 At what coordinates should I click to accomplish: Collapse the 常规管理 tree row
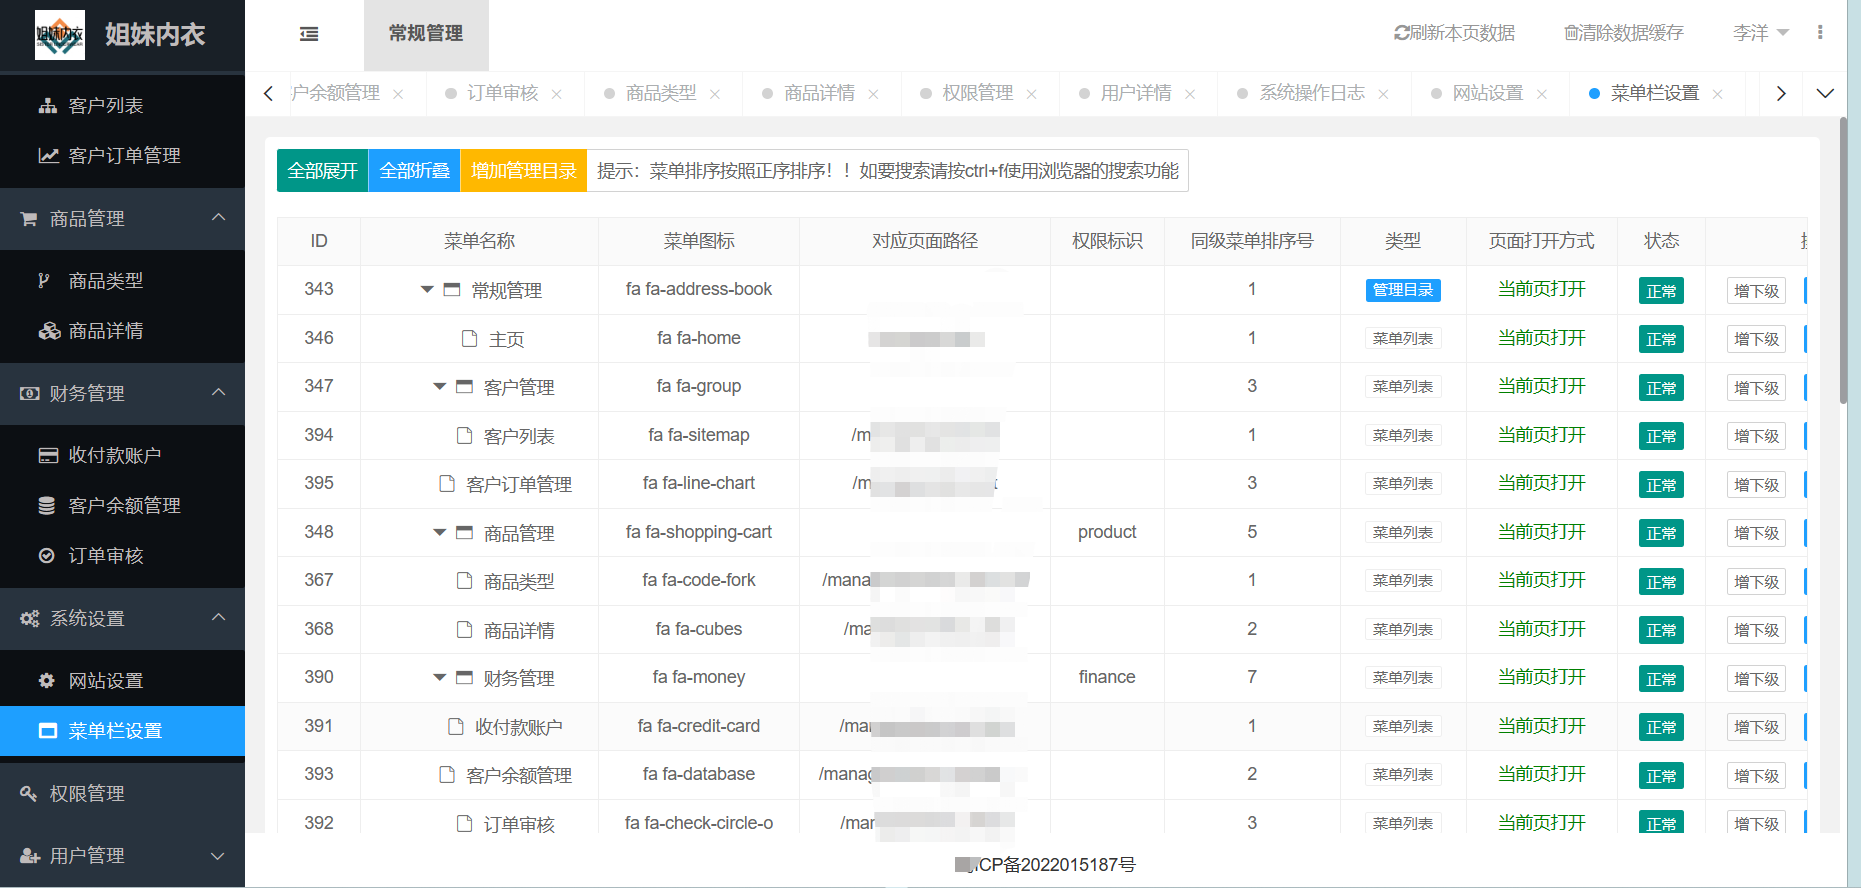(427, 290)
